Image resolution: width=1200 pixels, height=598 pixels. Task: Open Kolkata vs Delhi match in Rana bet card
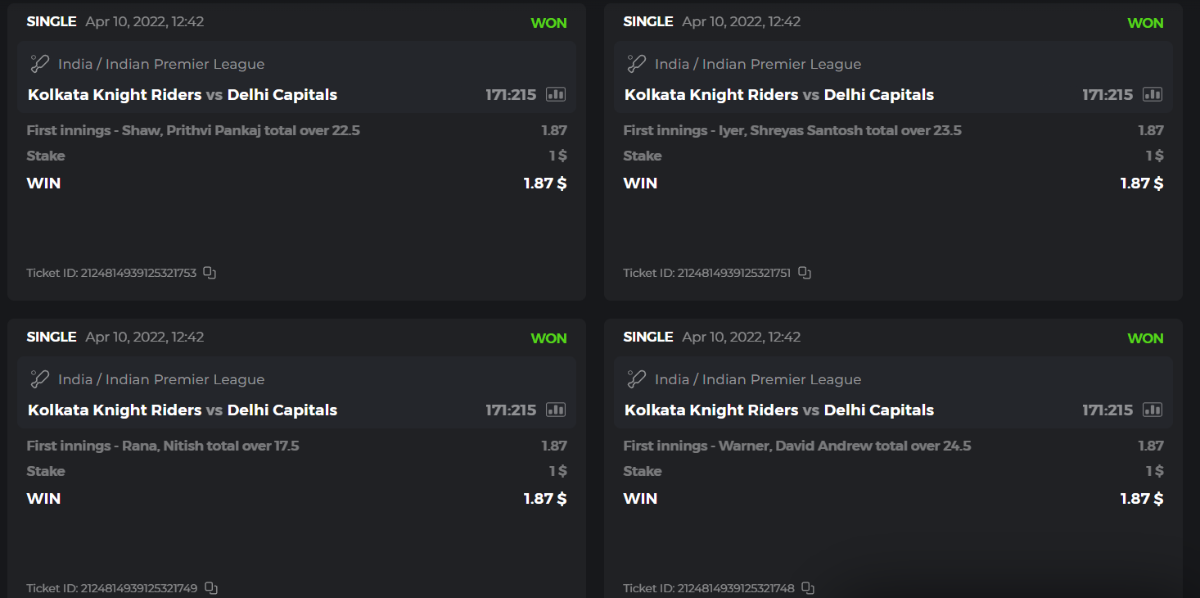(x=182, y=410)
